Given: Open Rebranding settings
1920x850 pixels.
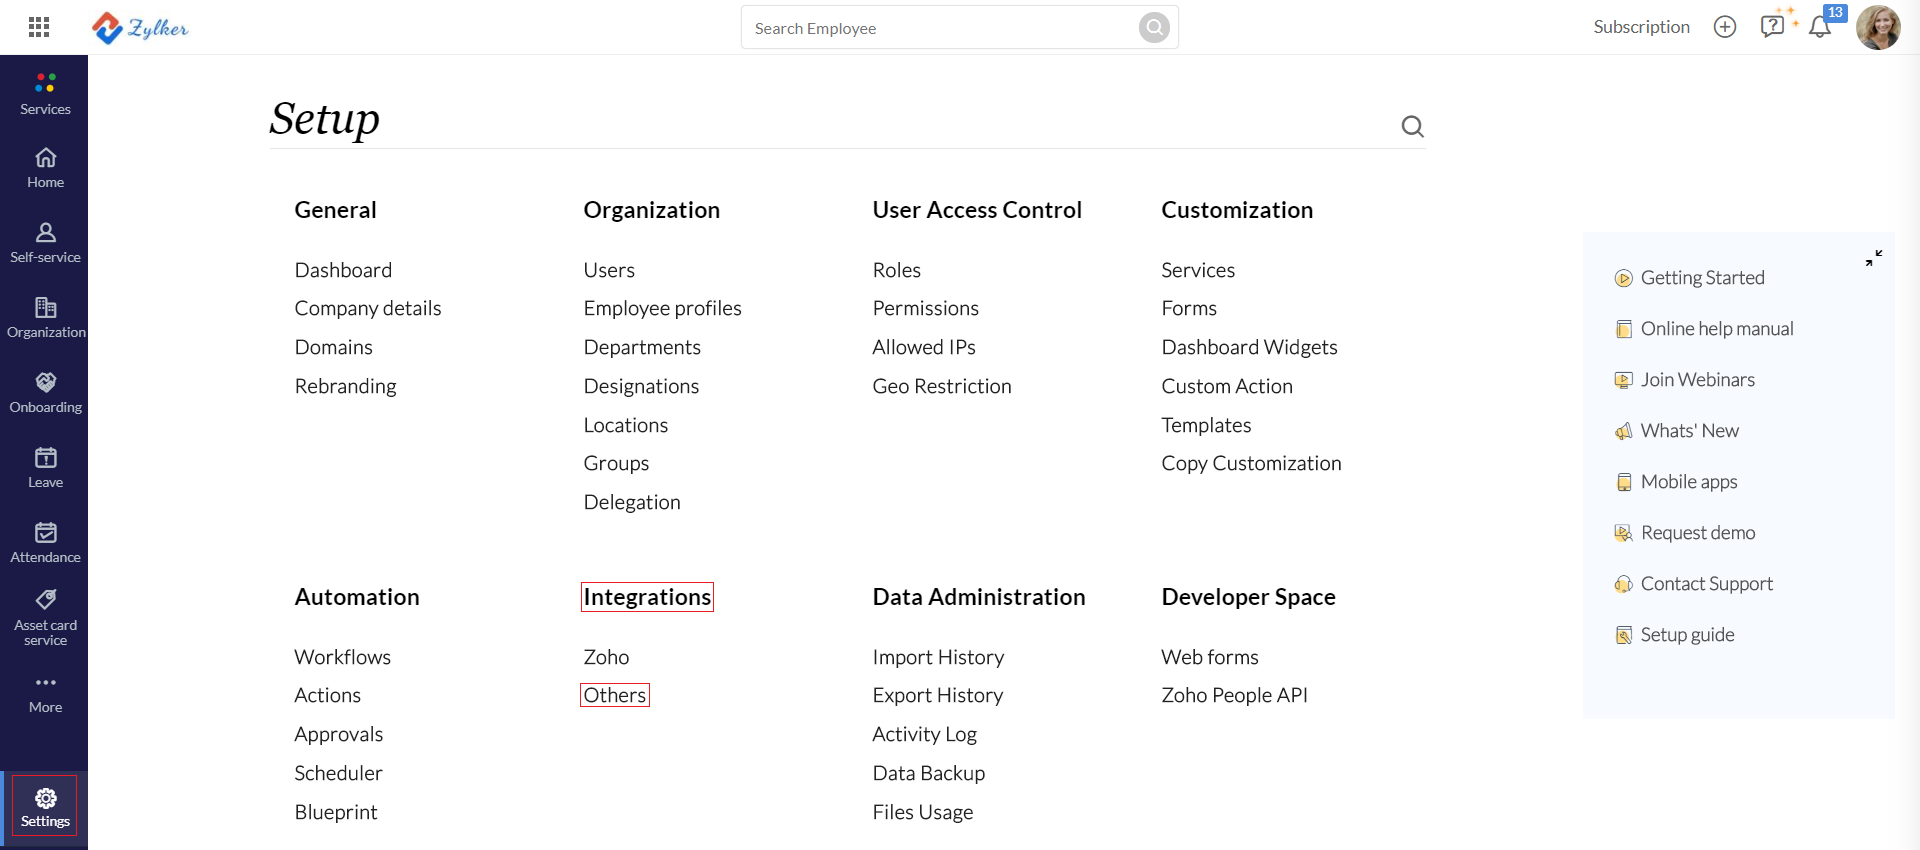Looking at the screenshot, I should click(345, 386).
